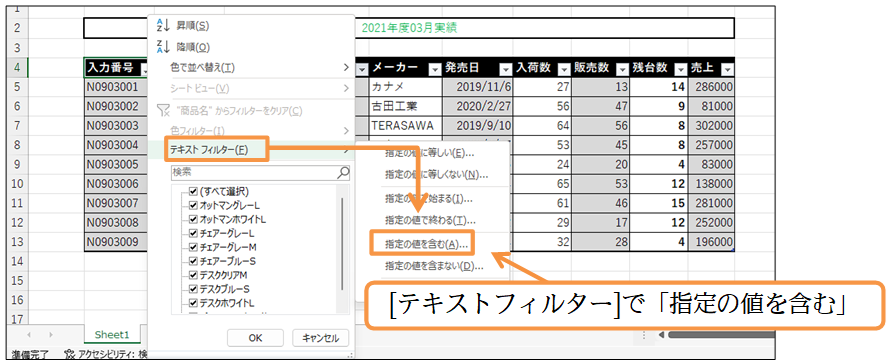Select the TERASAWA maker cell

click(x=405, y=125)
